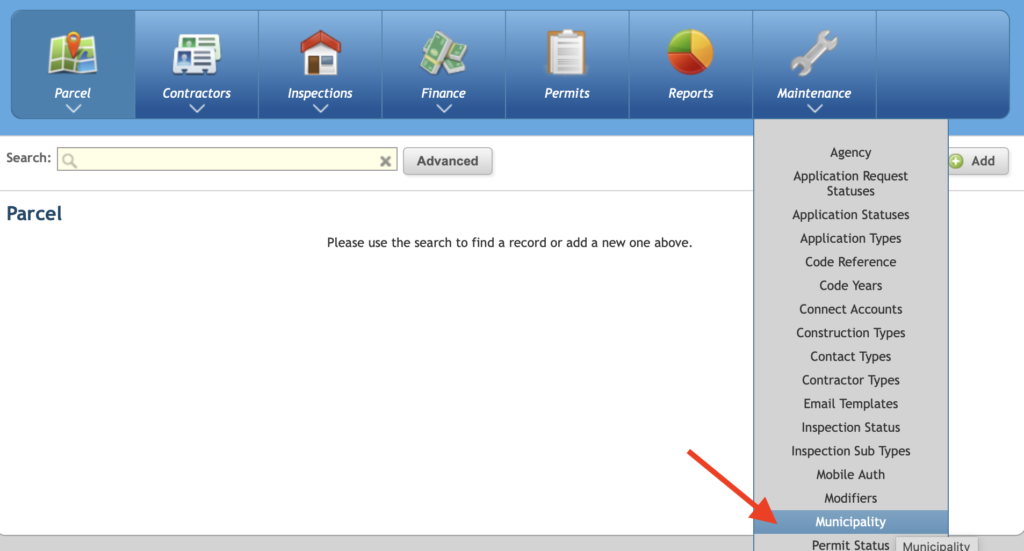
Task: Expand the Inspections menu chevron
Action: click(x=320, y=109)
